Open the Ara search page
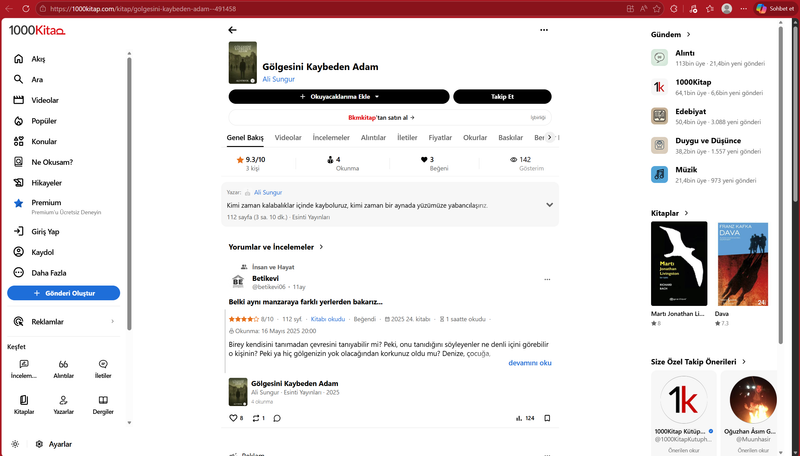Screen dimensions: 800x456 [x=28, y=80]
